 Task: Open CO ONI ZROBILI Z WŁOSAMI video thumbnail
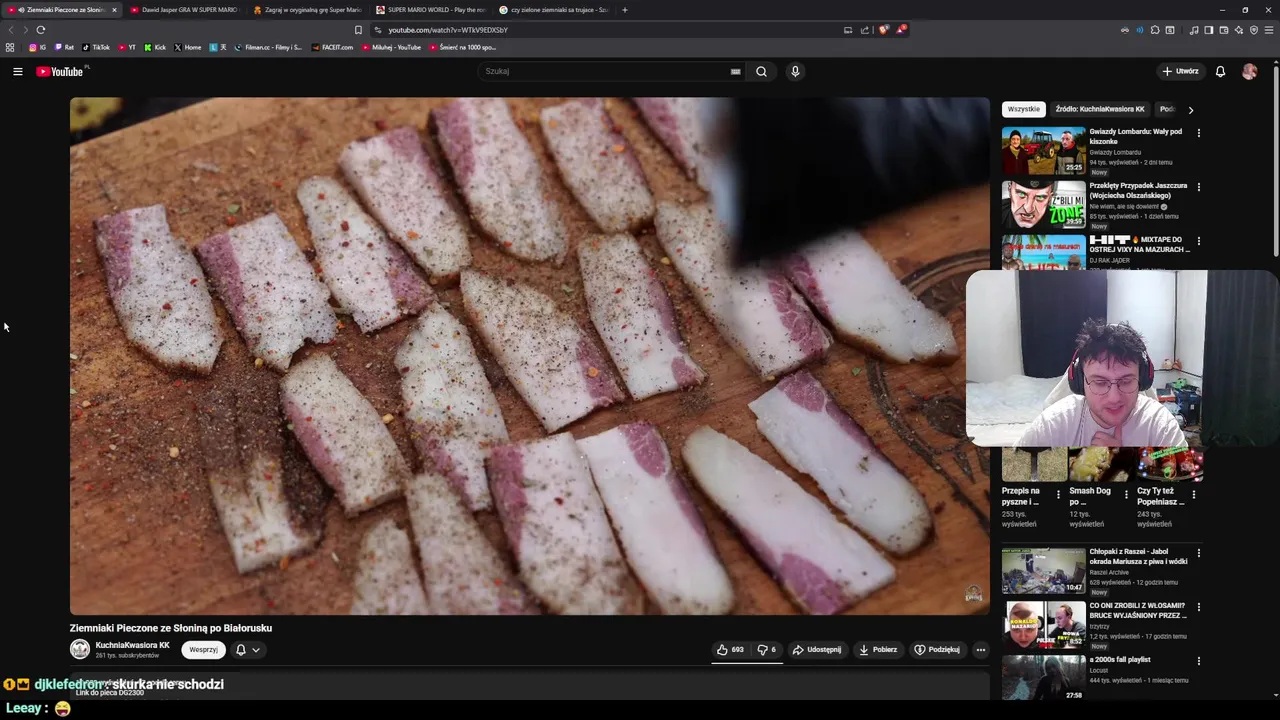click(x=1043, y=624)
